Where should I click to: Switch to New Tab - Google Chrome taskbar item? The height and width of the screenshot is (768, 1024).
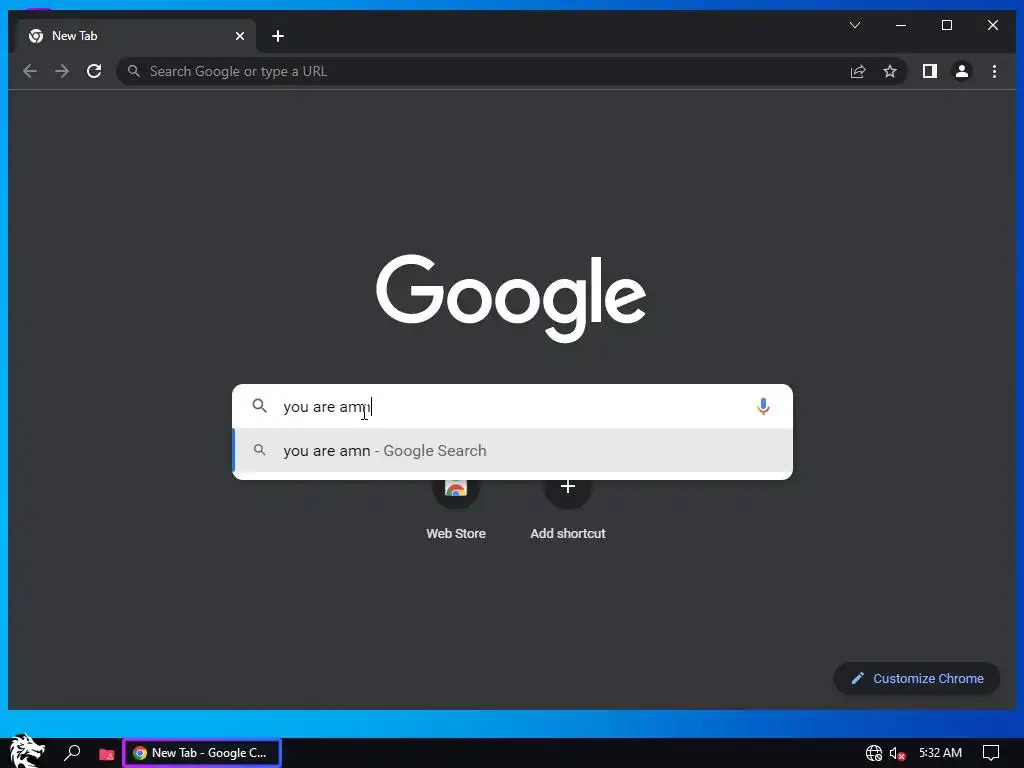pyautogui.click(x=202, y=753)
